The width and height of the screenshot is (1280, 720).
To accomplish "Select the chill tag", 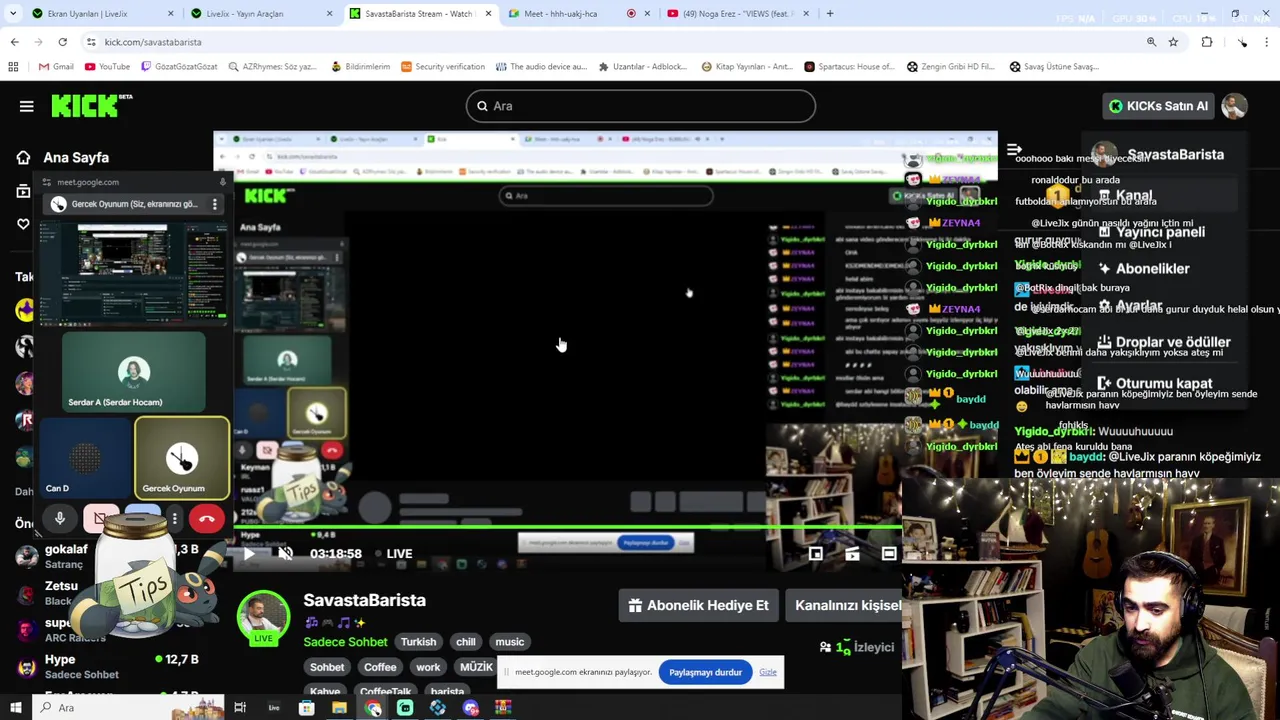I will 466,642.
